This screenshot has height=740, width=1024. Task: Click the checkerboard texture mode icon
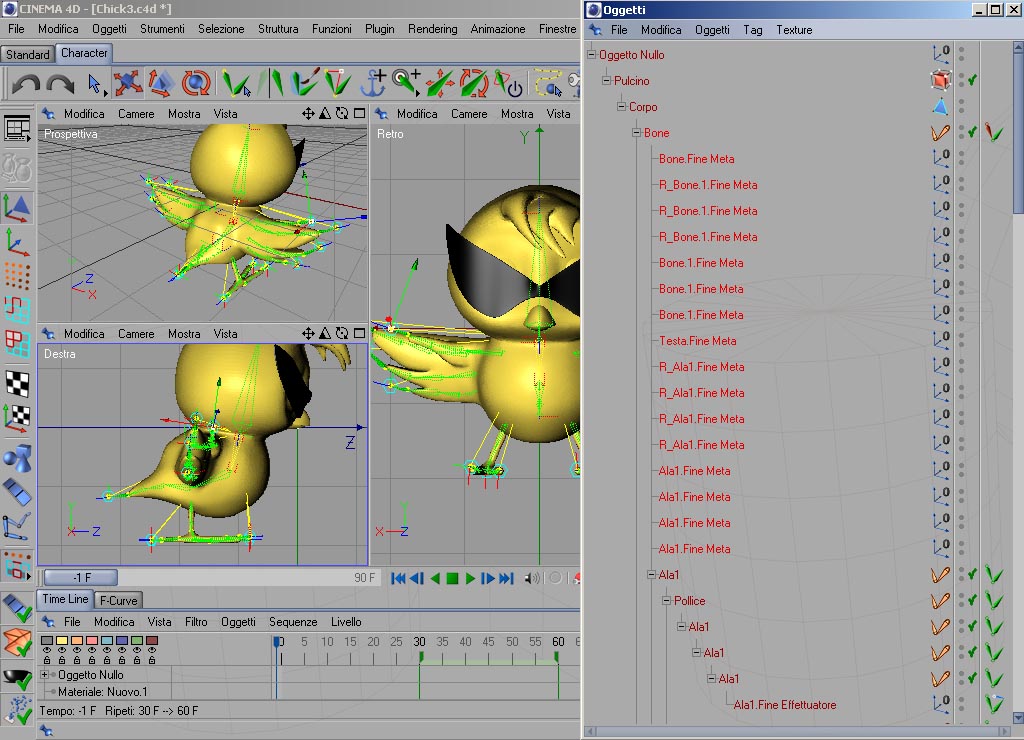coord(18,383)
